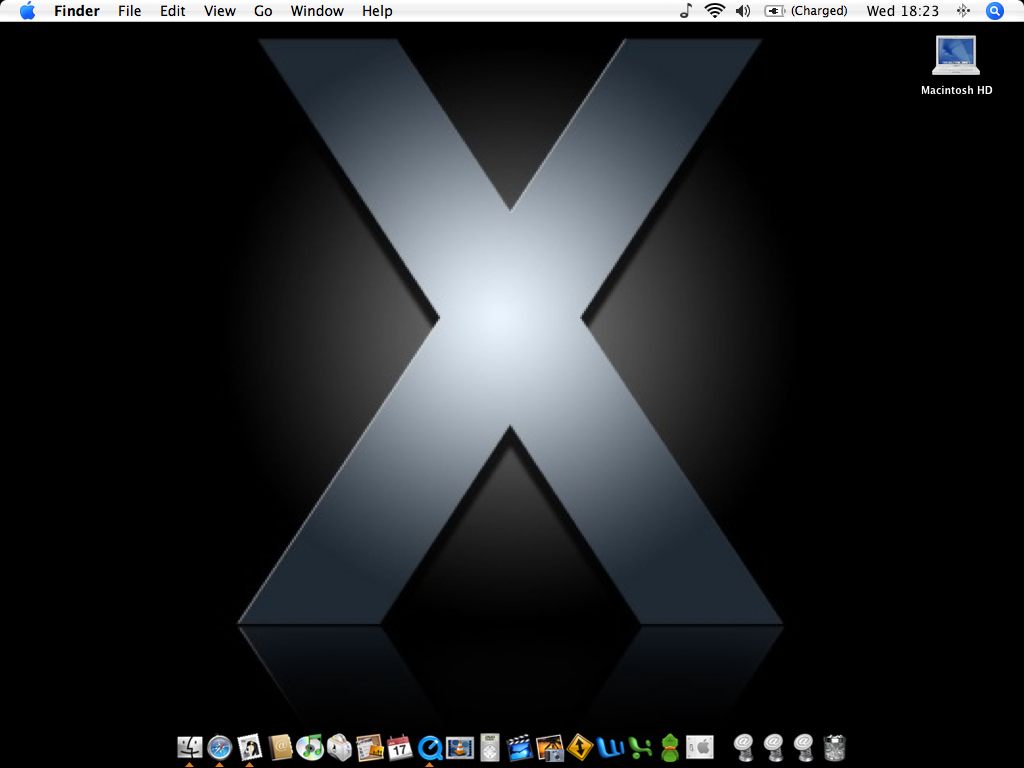Launch DVD Player from the dock
Viewport: 1024px width, 768px height.
click(x=490, y=747)
